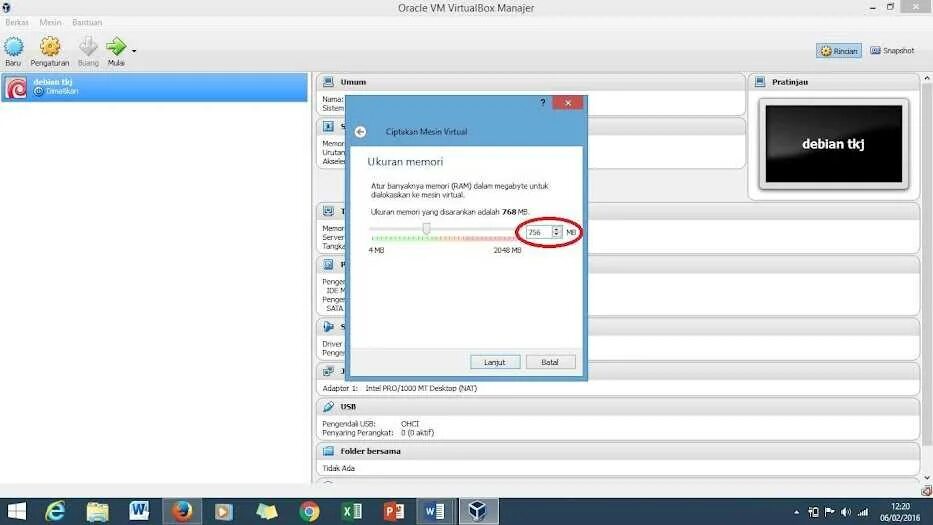The image size is (933, 525).
Task: Switch to Snapshot view
Action: point(892,51)
